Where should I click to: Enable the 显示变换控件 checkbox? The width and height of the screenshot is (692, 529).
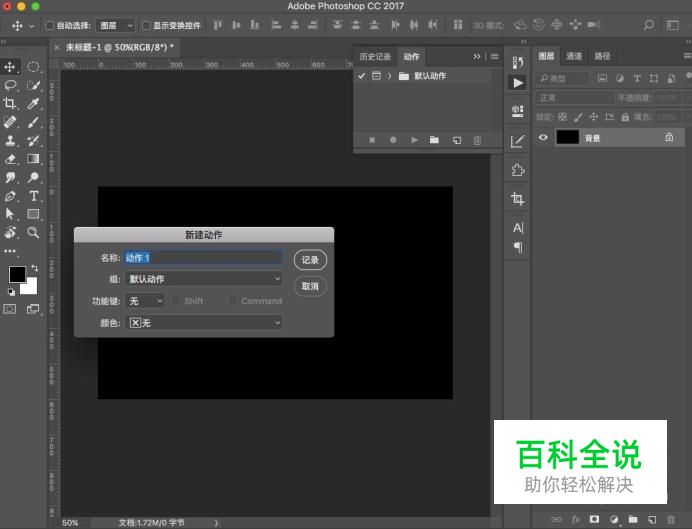(x=146, y=25)
